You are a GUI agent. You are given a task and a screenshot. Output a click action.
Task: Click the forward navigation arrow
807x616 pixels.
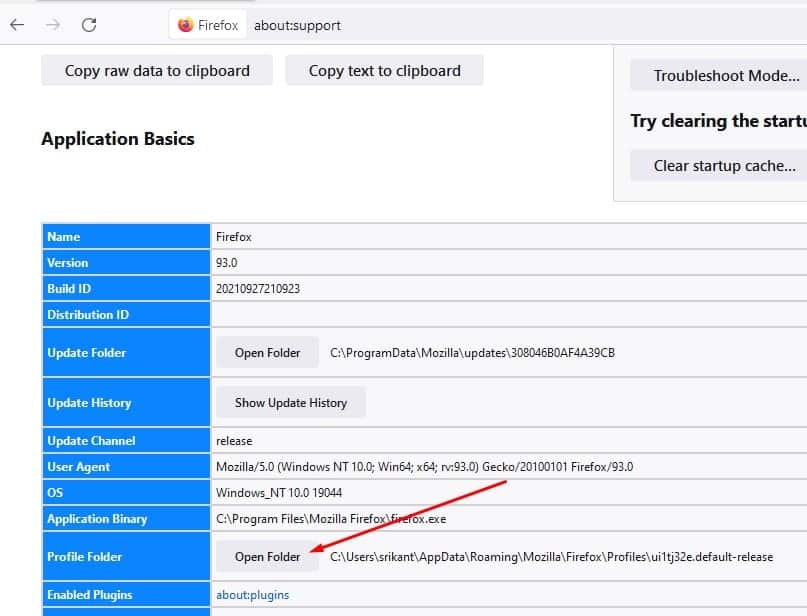(52, 25)
